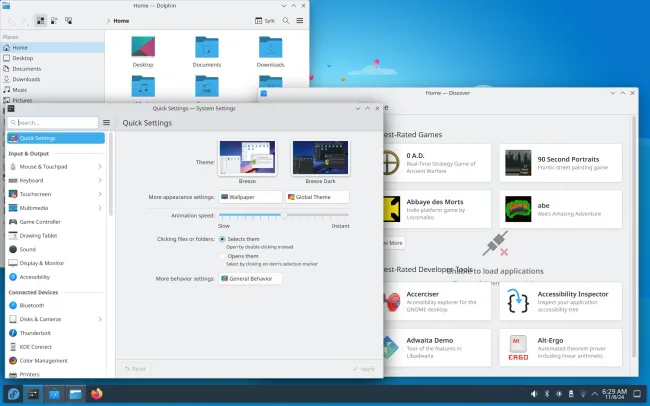
Task: Click the Animation speed slider handle
Action: (284, 214)
